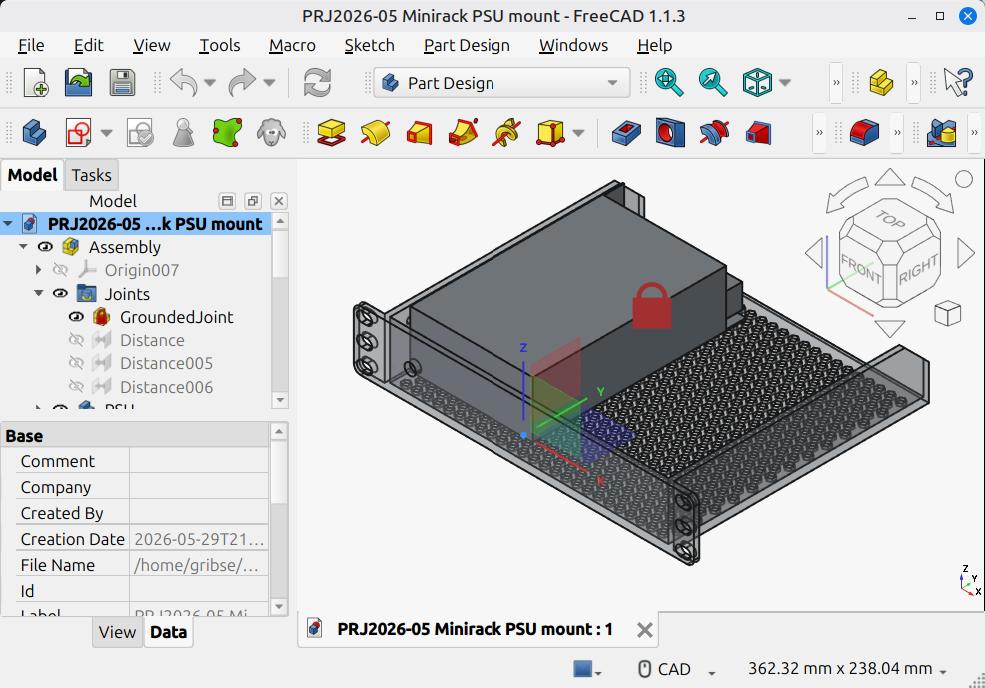The height and width of the screenshot is (688, 985).
Task: Toggle visibility of Assembly
Action: (45, 247)
